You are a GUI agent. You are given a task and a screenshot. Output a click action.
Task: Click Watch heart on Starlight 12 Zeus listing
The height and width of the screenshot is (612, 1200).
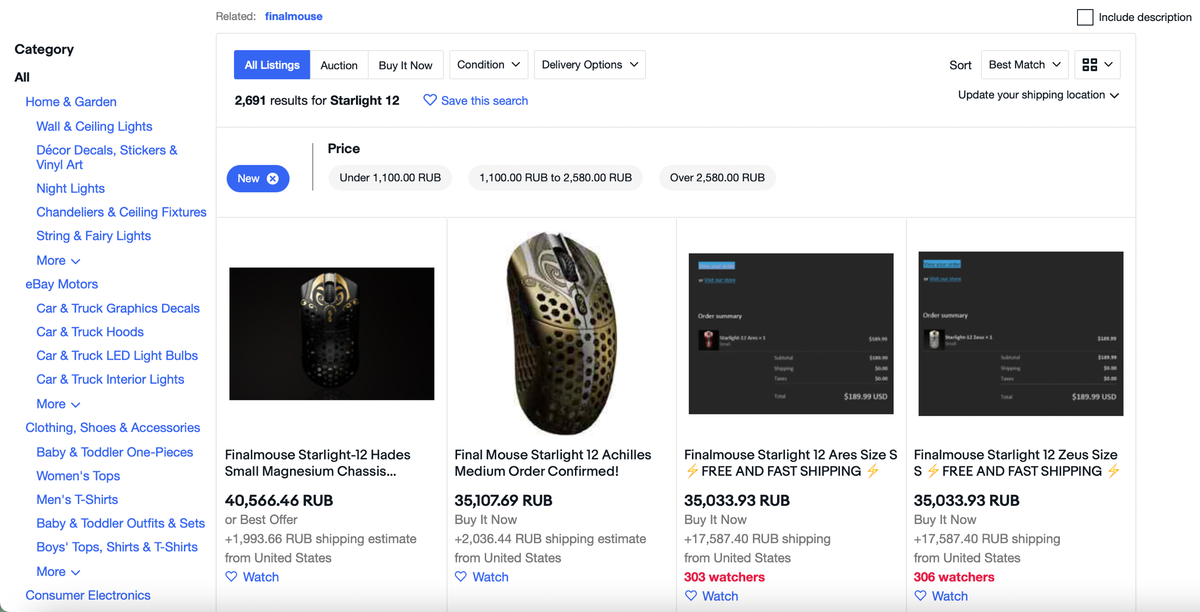click(921, 596)
